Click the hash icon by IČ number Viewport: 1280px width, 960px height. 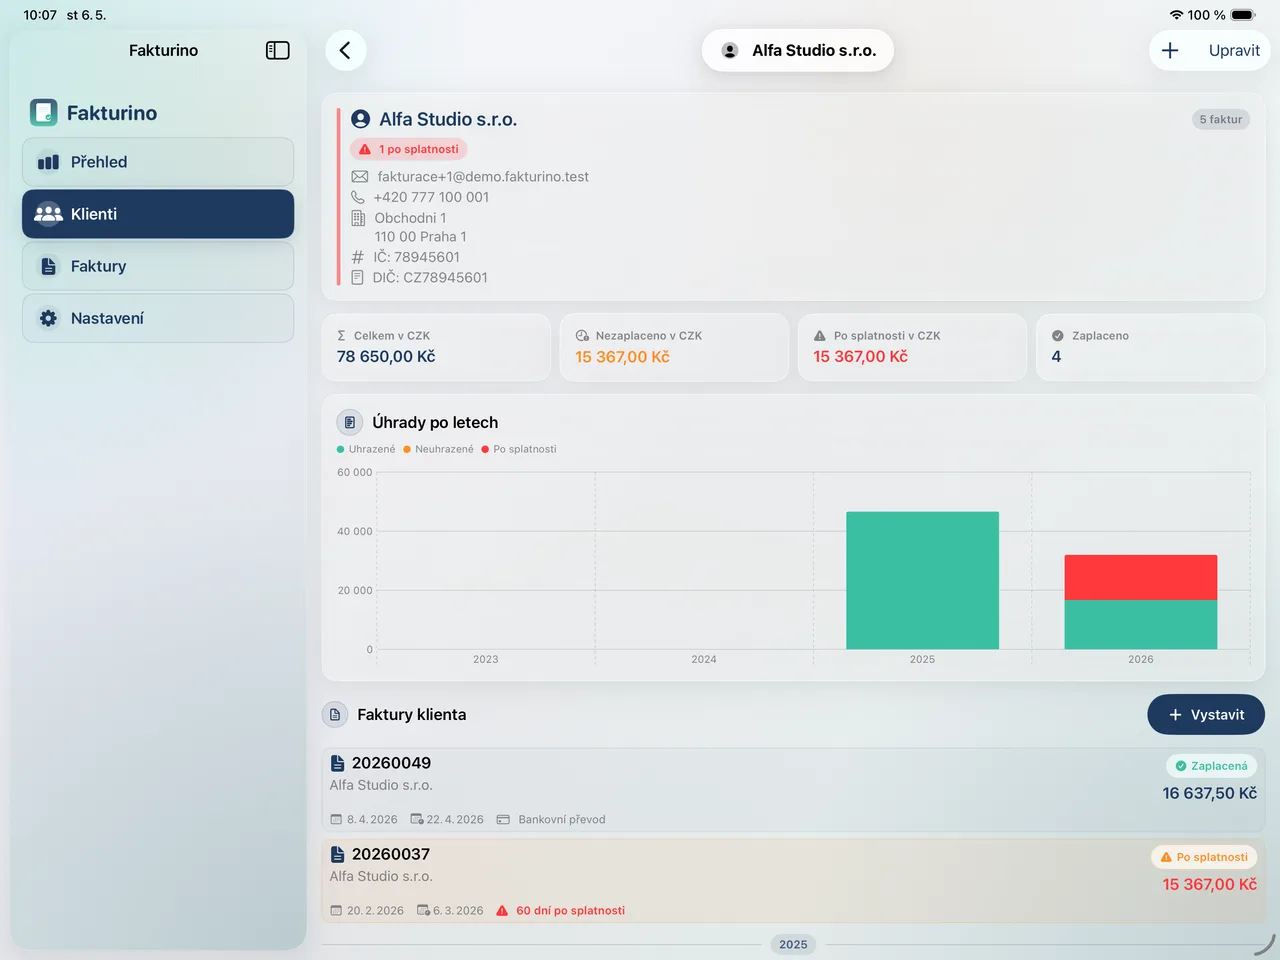point(358,257)
